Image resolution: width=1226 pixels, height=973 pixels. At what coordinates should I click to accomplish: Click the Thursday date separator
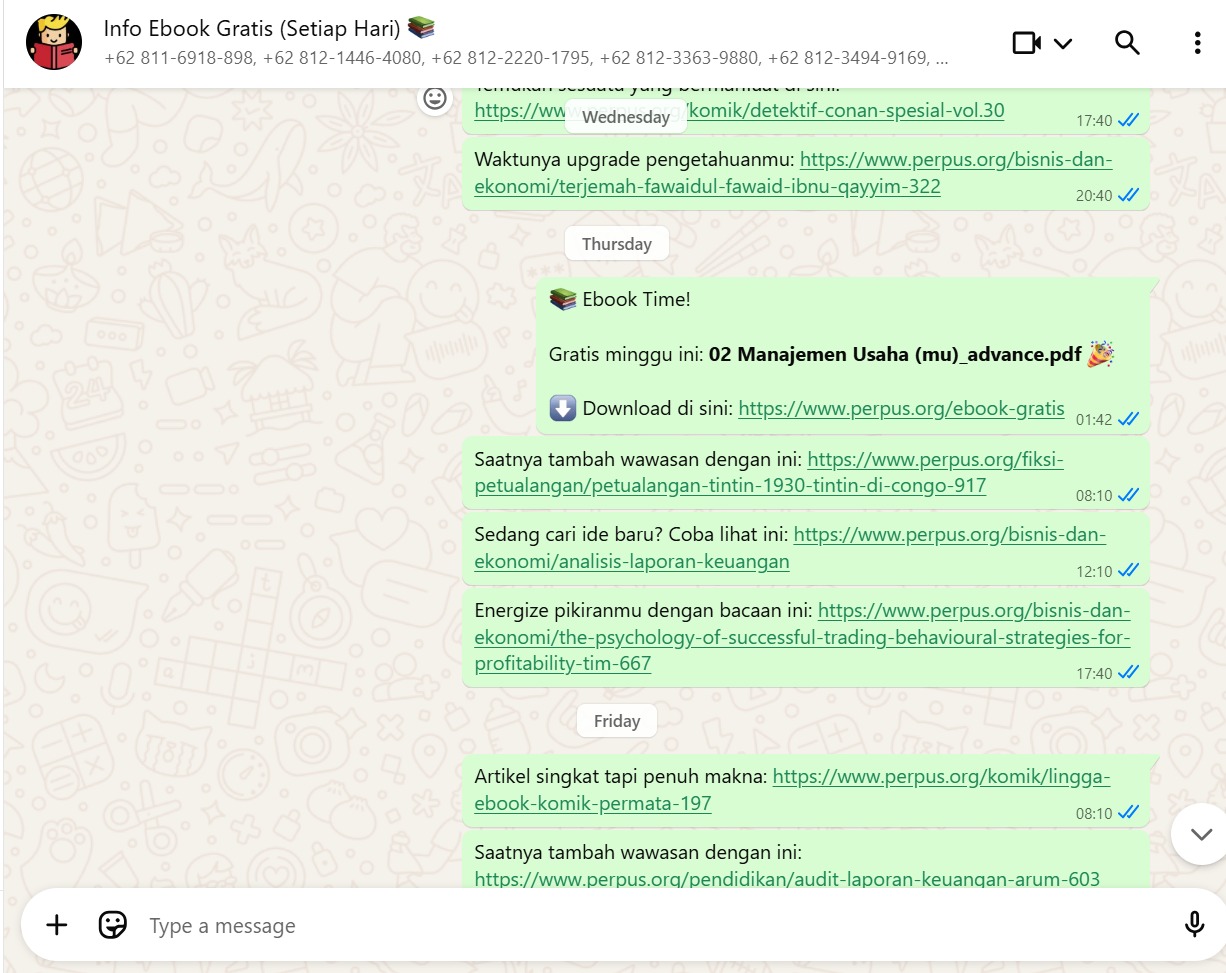coord(617,244)
